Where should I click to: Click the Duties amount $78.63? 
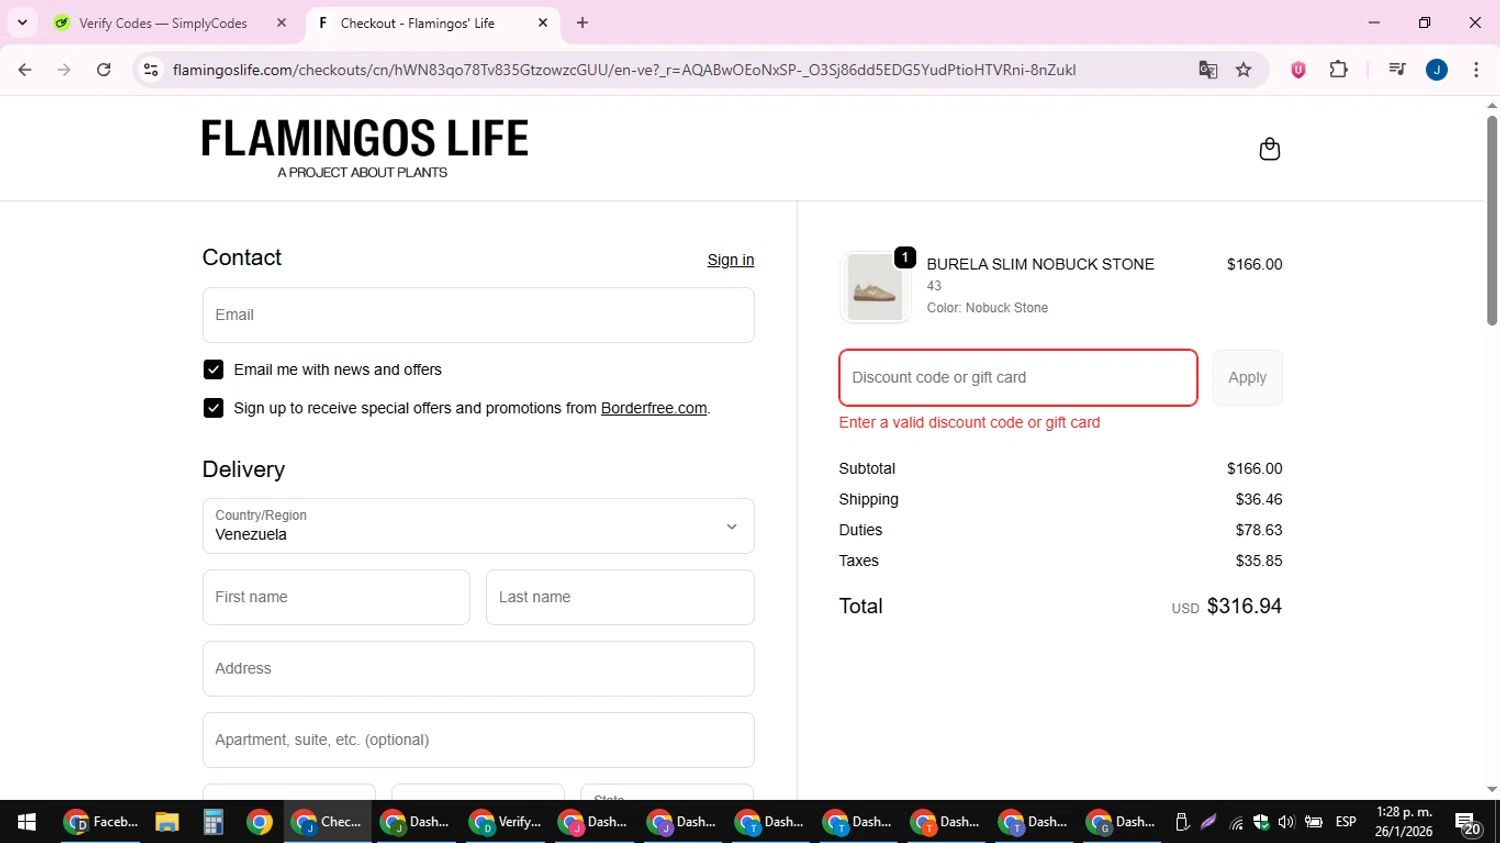point(1259,530)
